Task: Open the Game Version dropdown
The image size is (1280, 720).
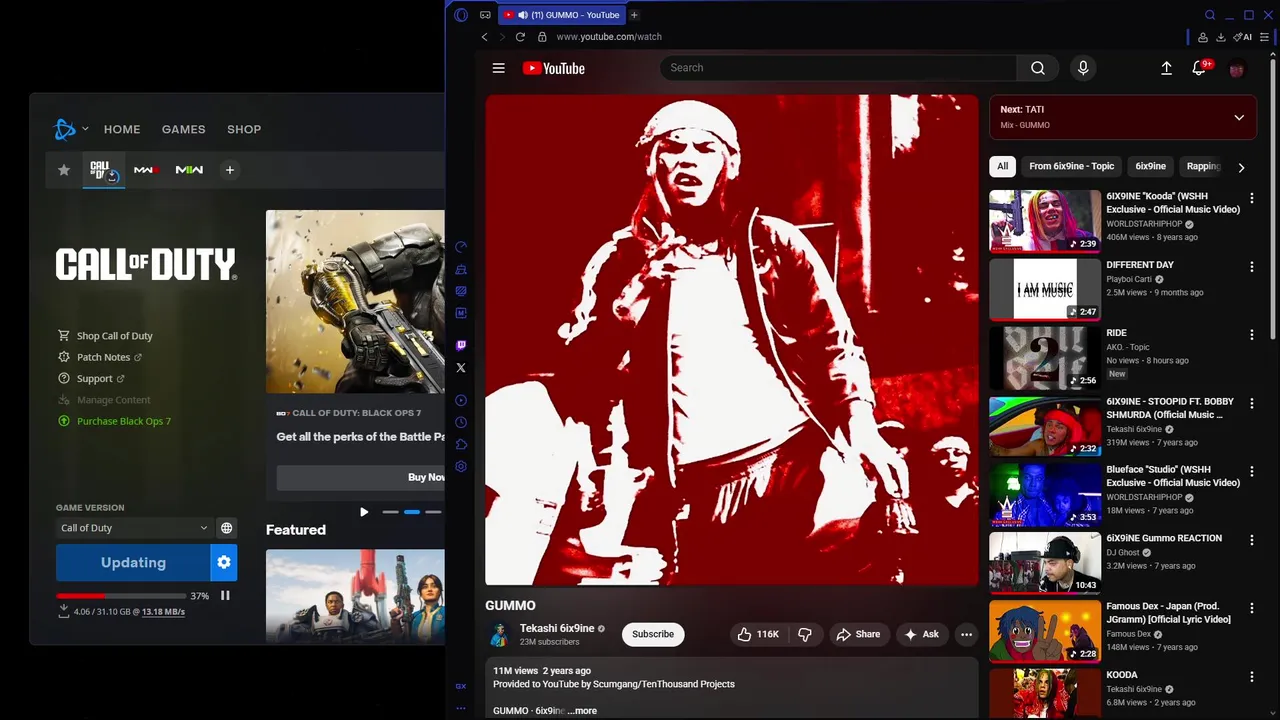Action: point(133,528)
